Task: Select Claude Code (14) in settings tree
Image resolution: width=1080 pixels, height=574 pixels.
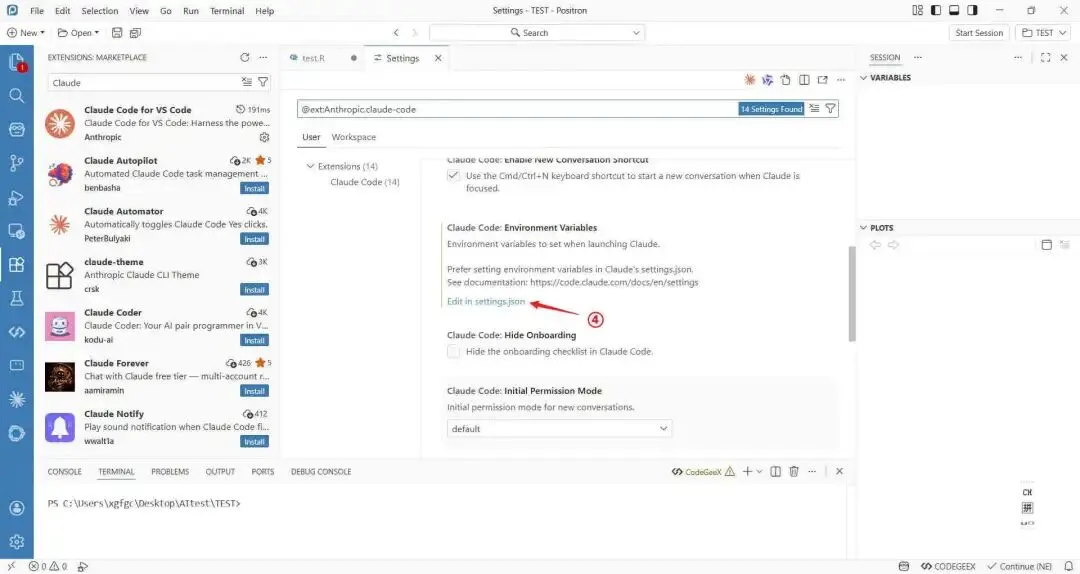Action: coord(364,182)
